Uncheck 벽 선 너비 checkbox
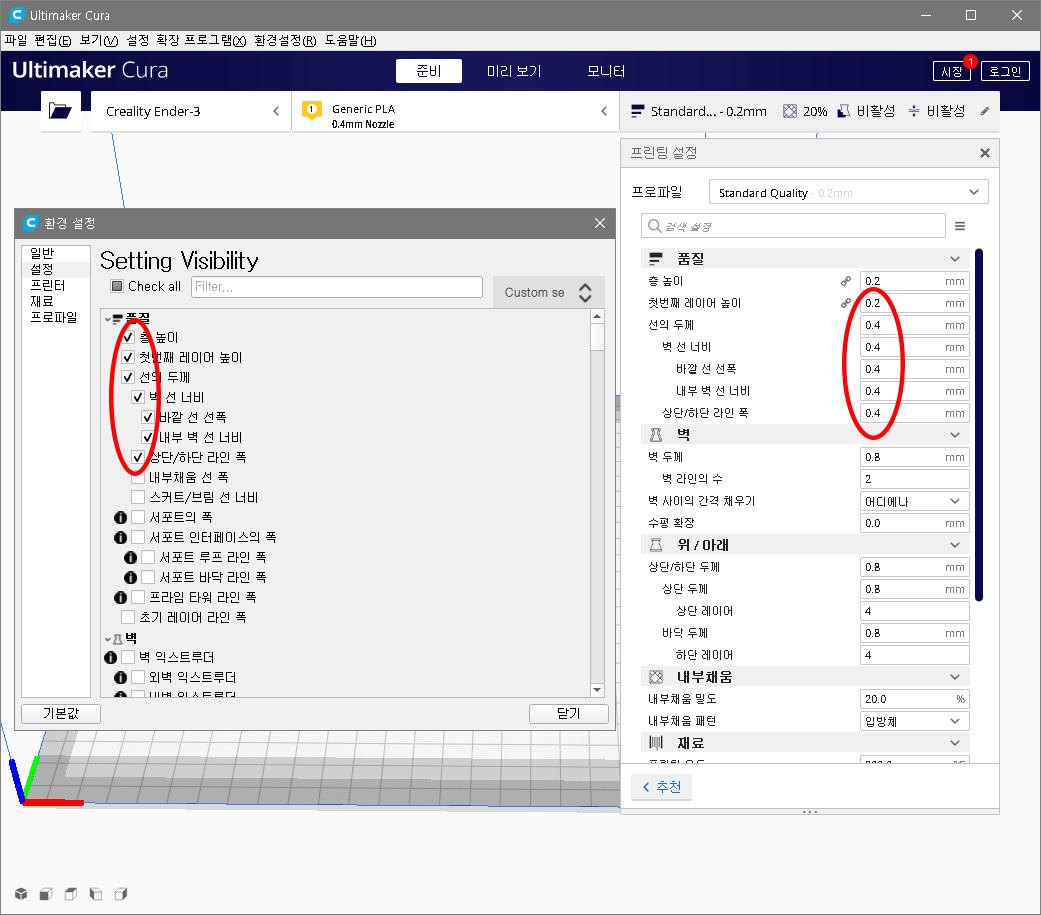The height and width of the screenshot is (915, 1041). [x=138, y=397]
